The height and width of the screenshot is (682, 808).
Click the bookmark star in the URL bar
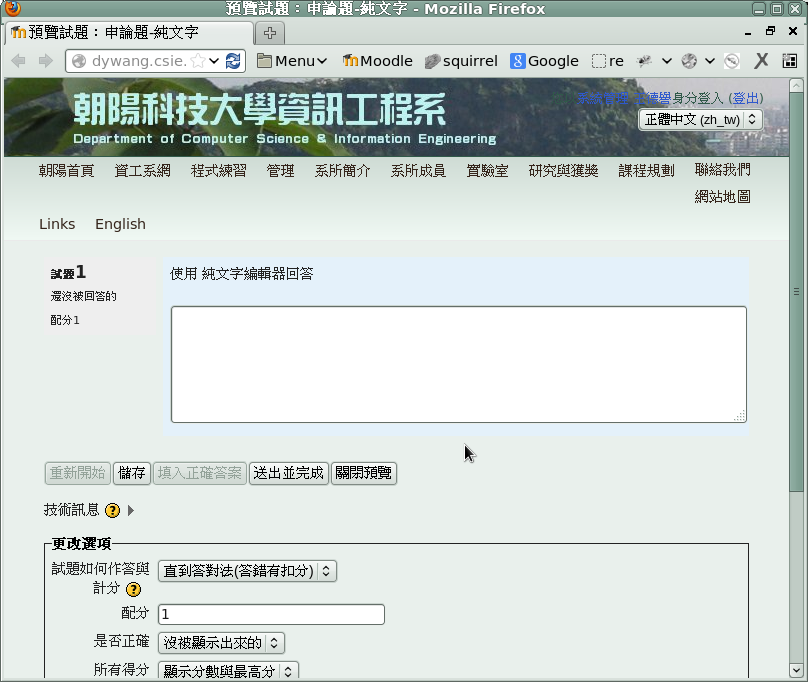(198, 61)
